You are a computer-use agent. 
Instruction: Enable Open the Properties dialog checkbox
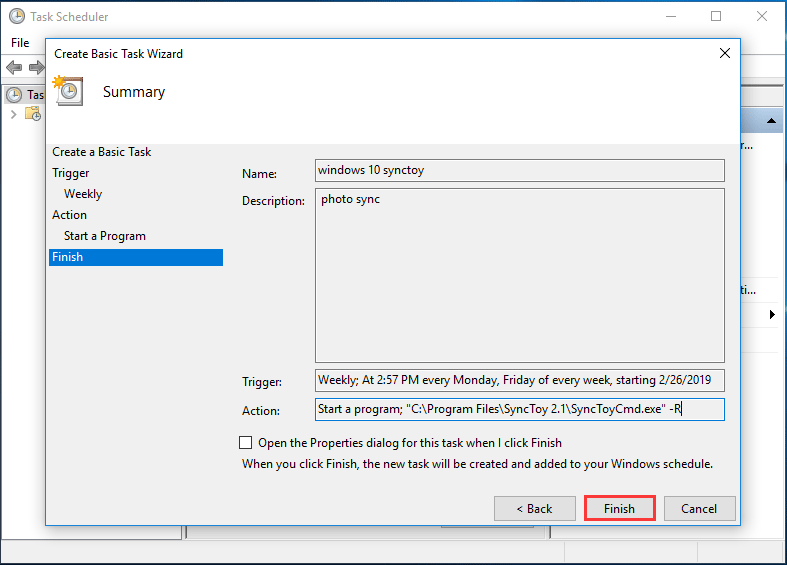pyautogui.click(x=245, y=443)
